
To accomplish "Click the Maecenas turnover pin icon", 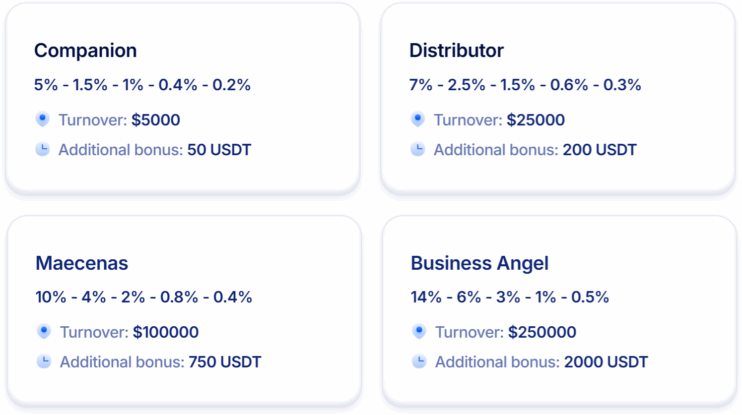I will (43, 331).
